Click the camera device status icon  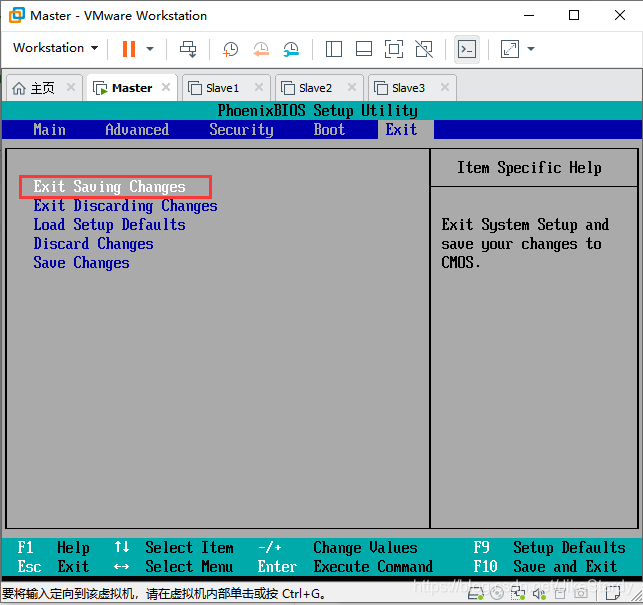tap(581, 593)
